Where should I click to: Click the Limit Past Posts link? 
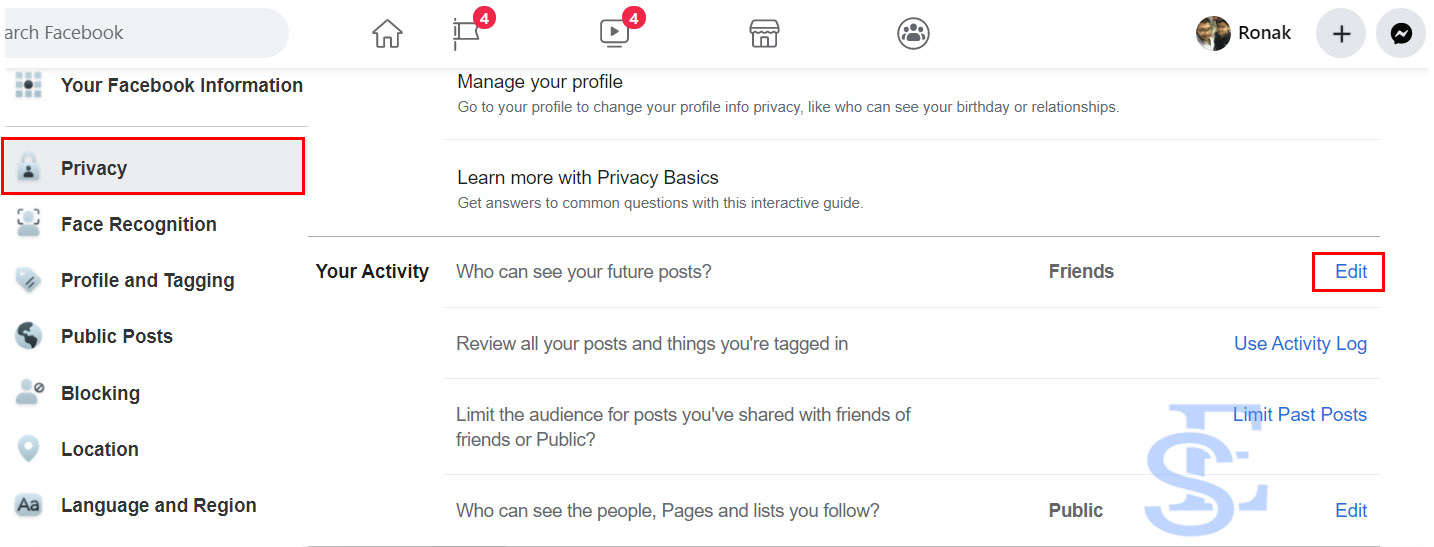pos(1299,414)
